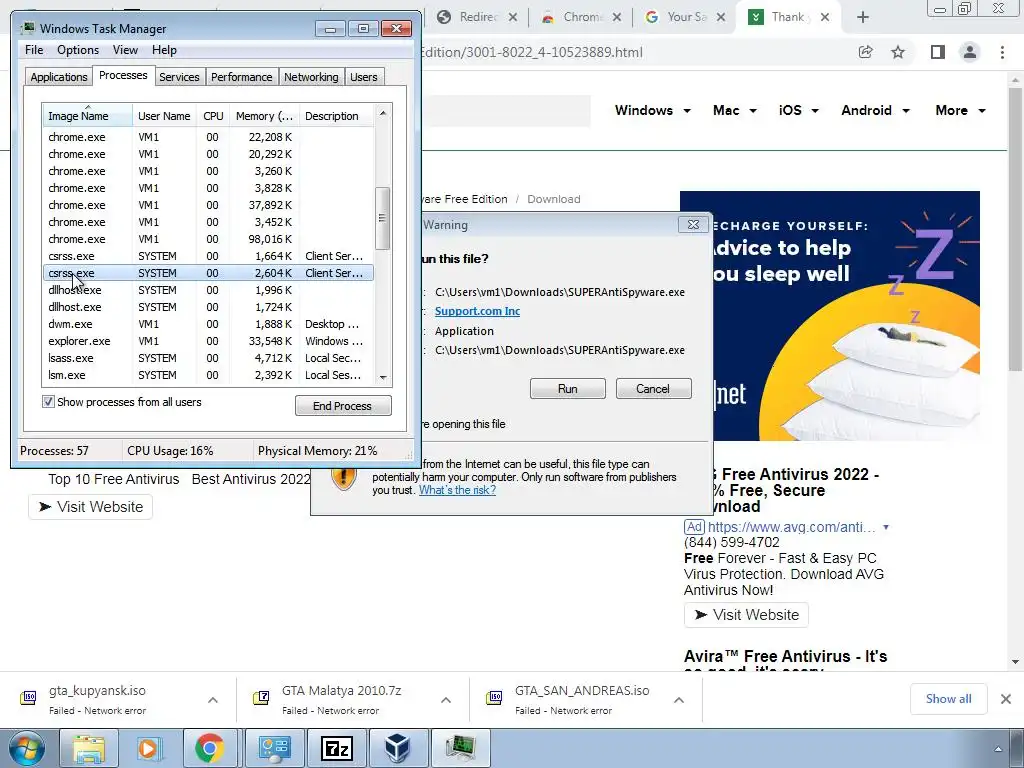Select explorer.exe process row

tap(208, 341)
